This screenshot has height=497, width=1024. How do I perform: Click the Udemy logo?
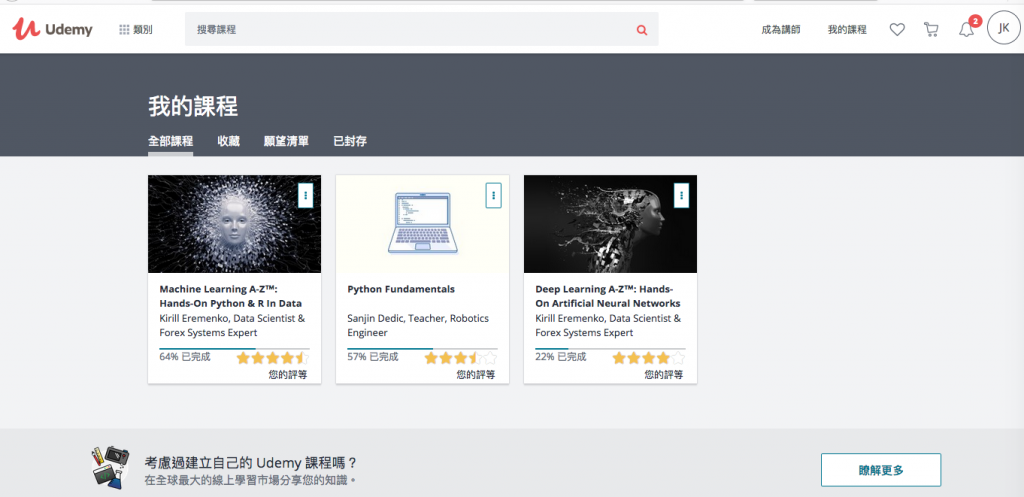(x=52, y=29)
